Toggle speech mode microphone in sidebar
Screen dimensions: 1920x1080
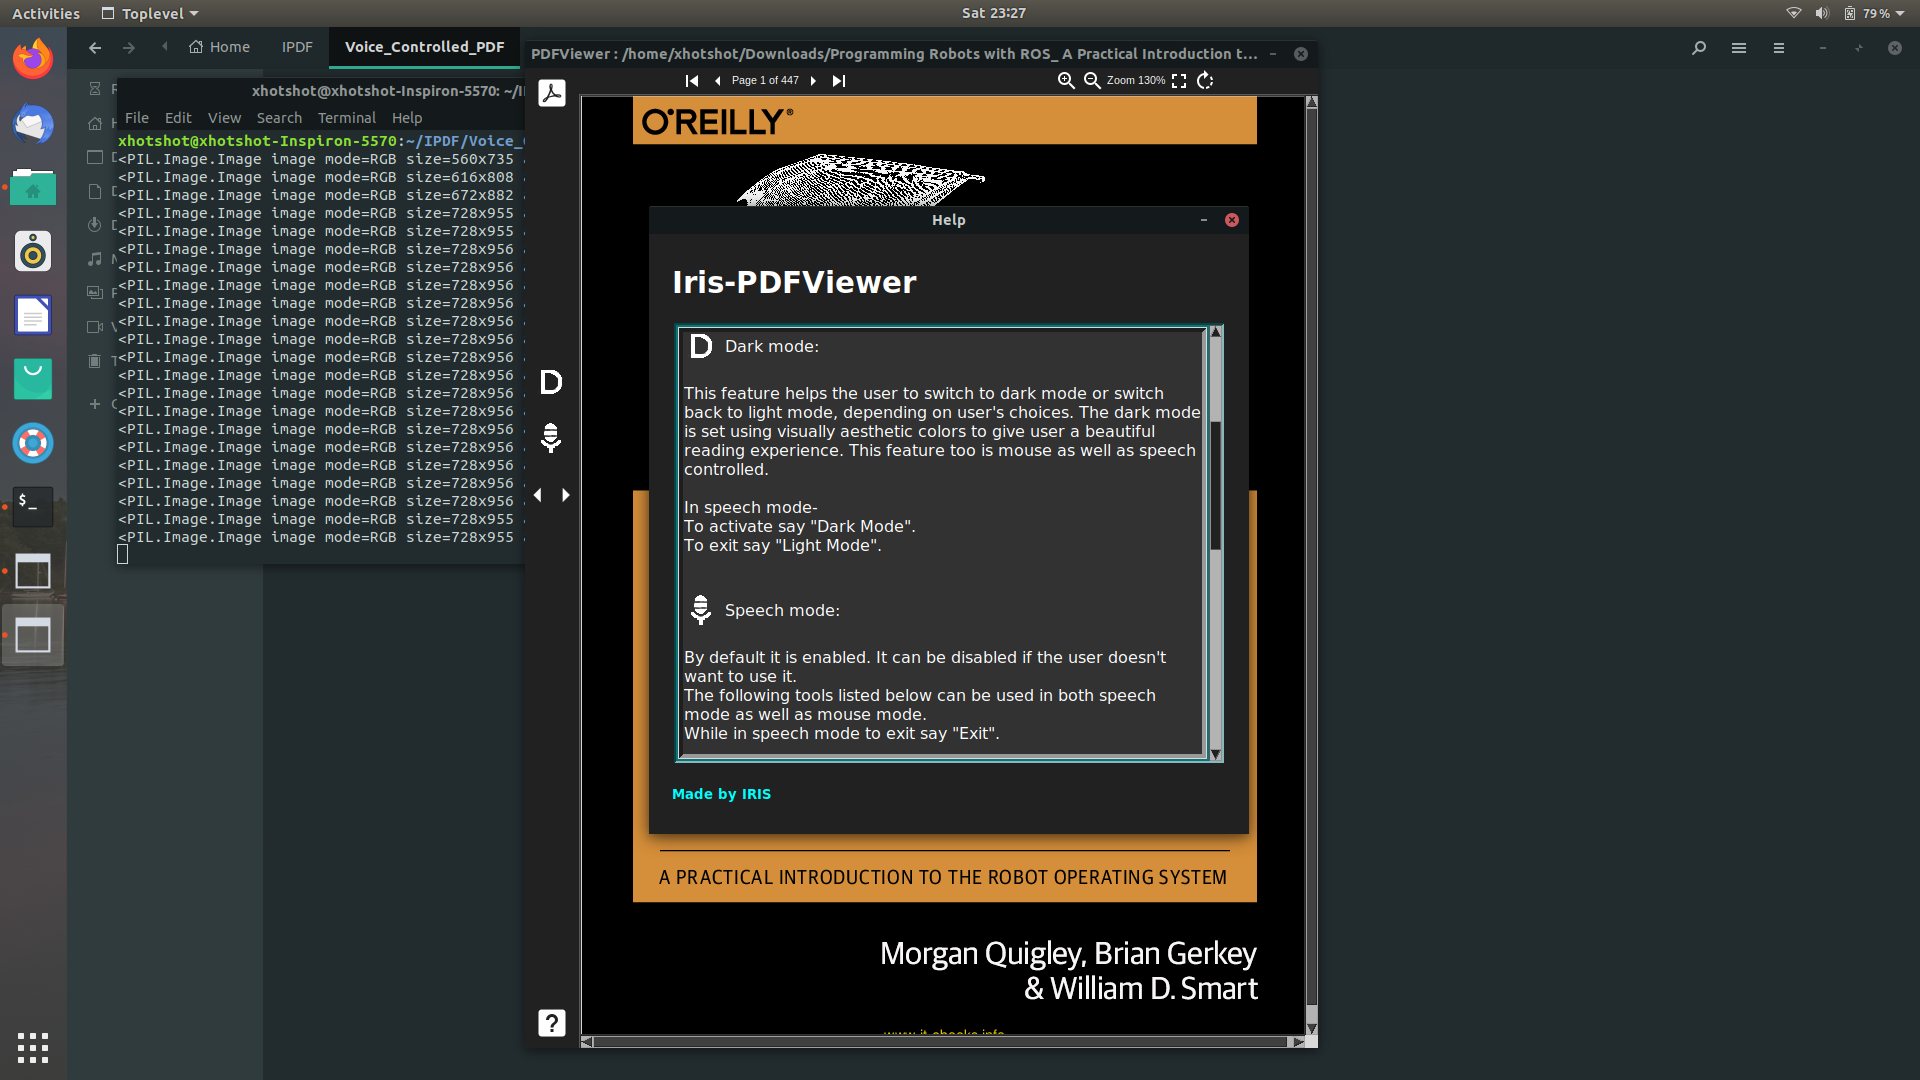click(x=551, y=437)
